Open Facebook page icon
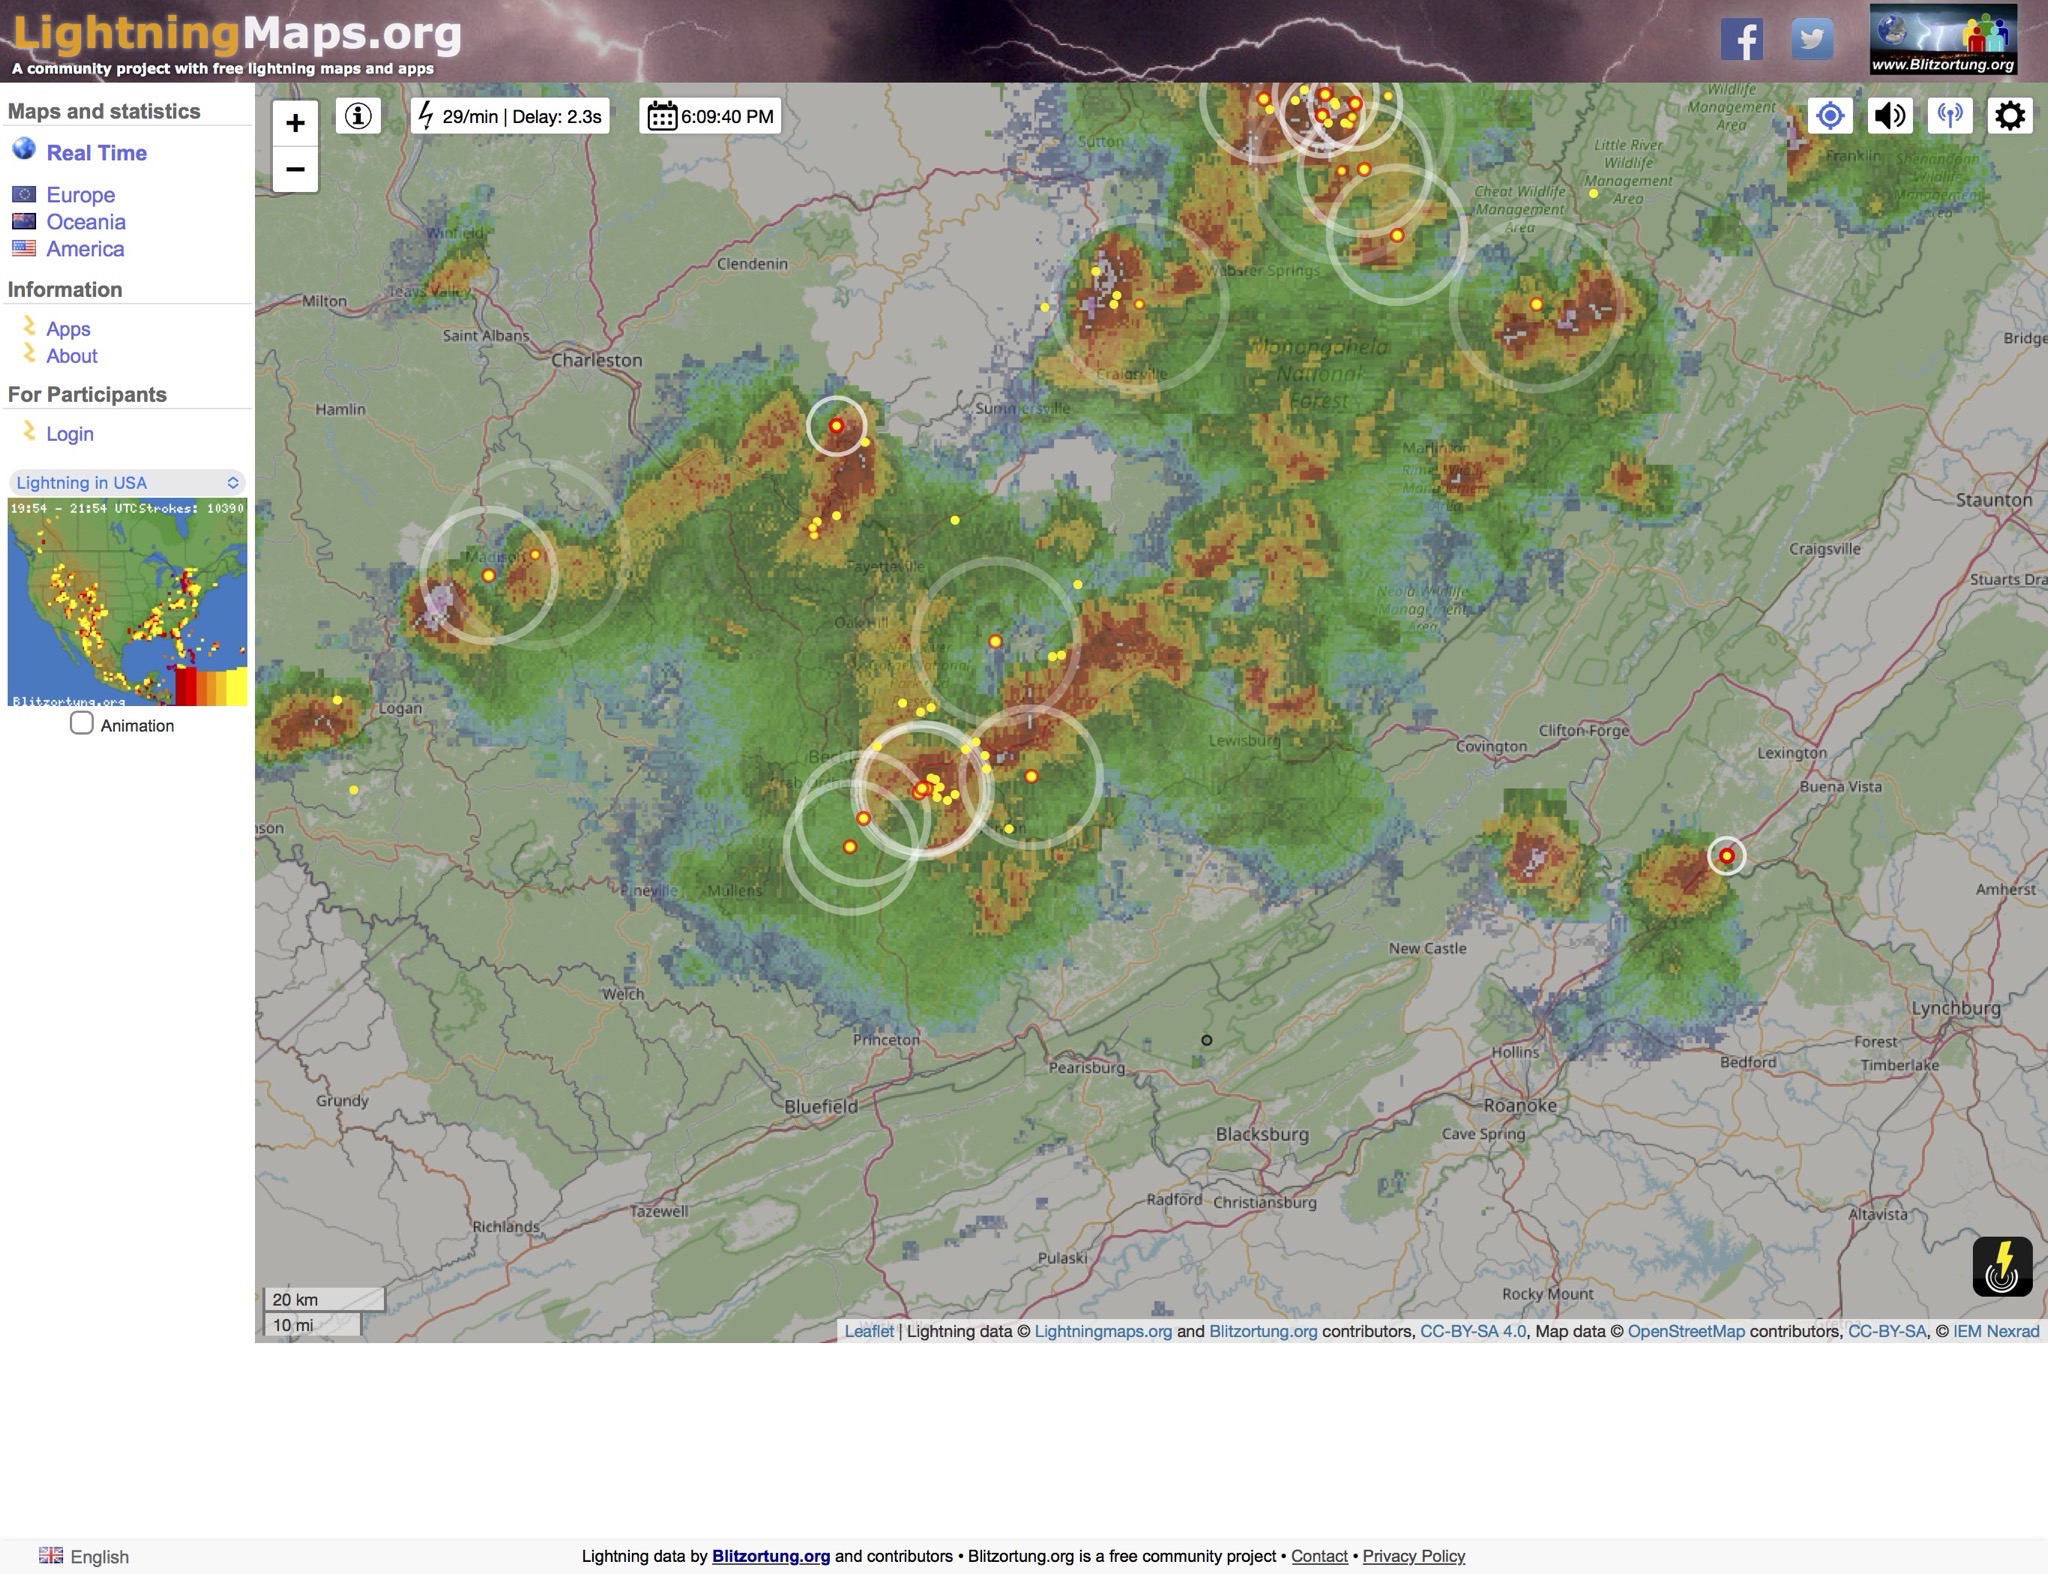The image size is (2048, 1574). pos(1741,40)
